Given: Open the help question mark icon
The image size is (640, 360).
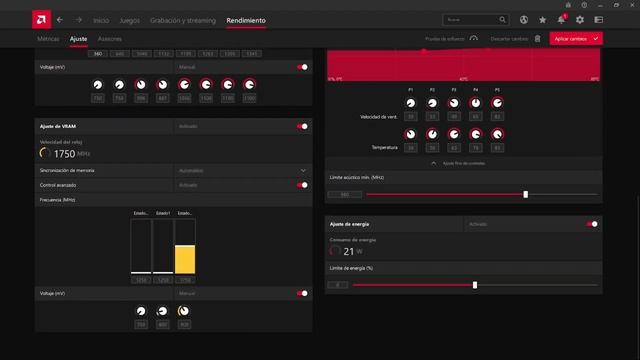Looking at the screenshot, I should click(584, 5).
